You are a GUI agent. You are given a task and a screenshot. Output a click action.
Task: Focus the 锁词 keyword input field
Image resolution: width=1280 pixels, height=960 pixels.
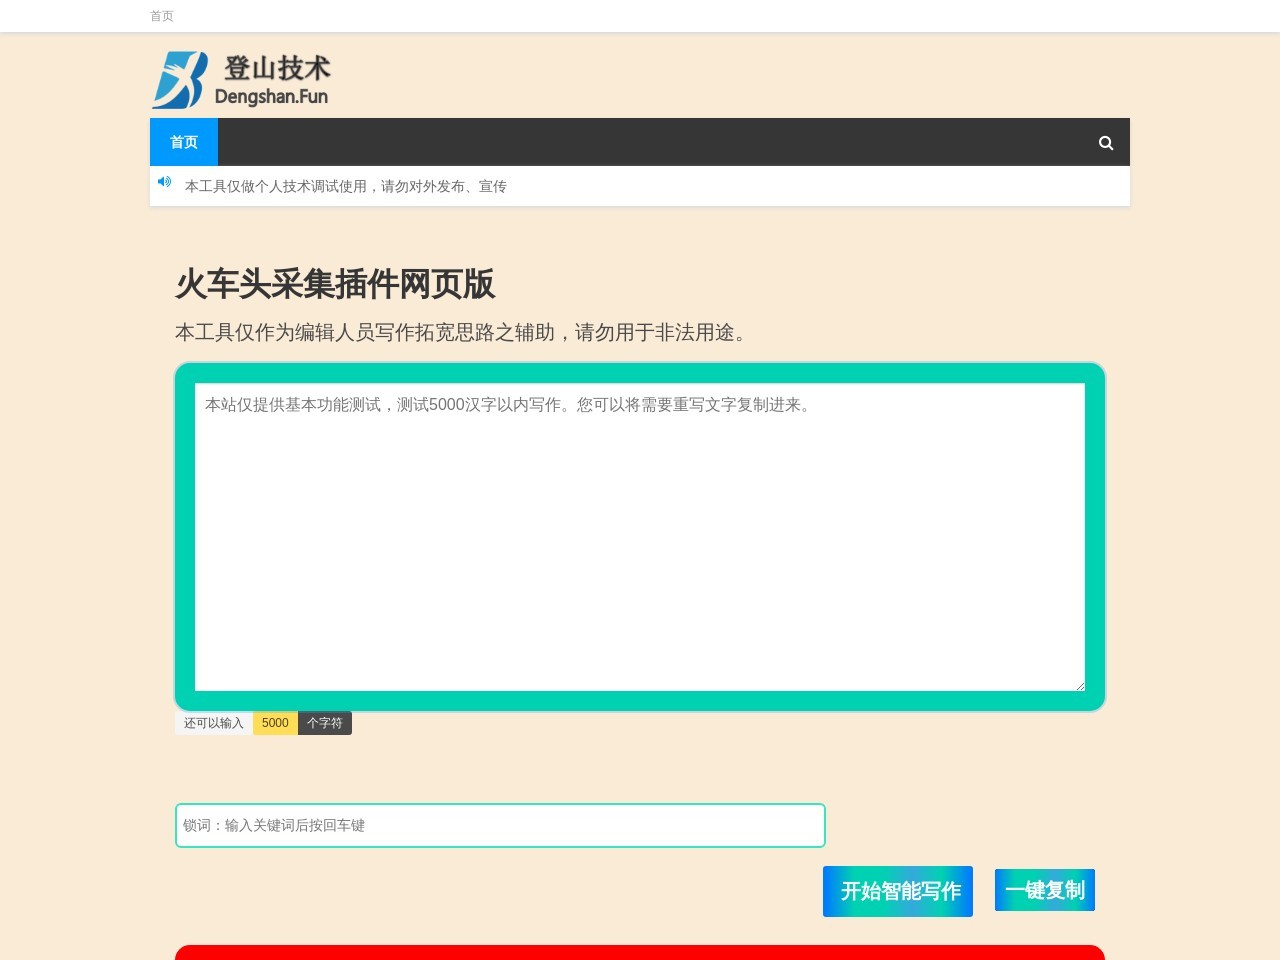499,825
